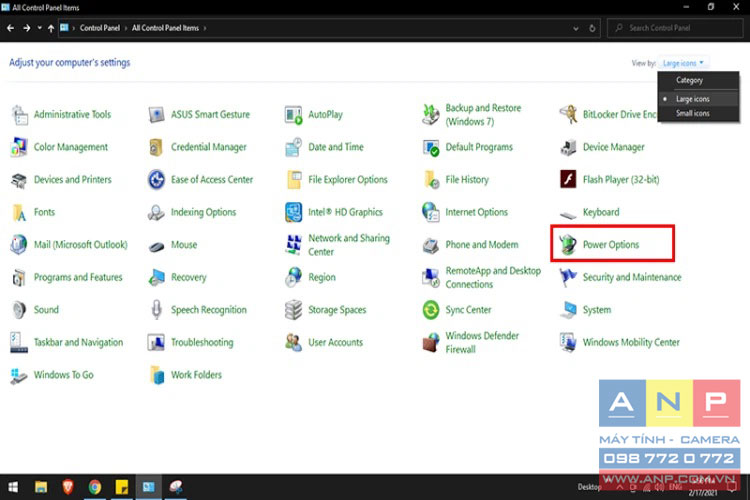This screenshot has width=750, height=500.
Task: Click the Device Manager link
Action: point(613,147)
